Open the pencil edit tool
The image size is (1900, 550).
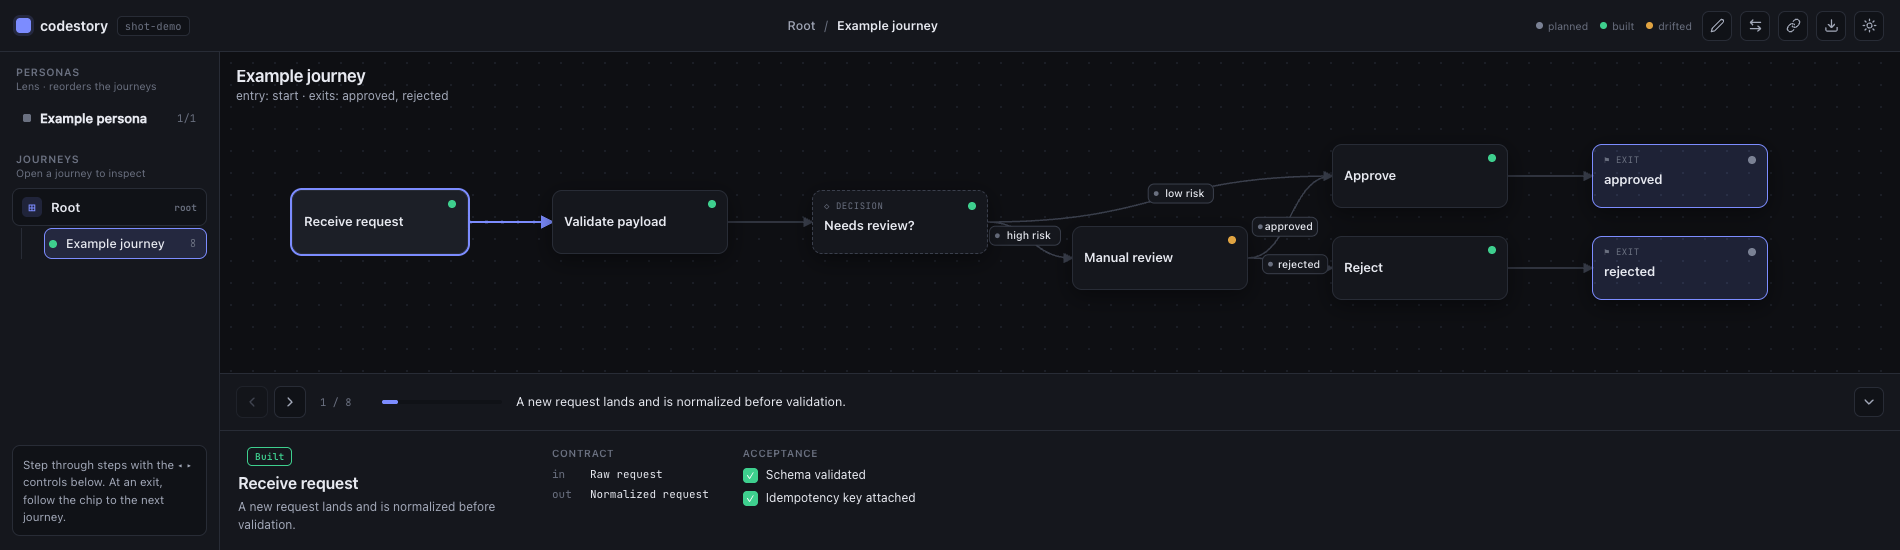point(1717,26)
